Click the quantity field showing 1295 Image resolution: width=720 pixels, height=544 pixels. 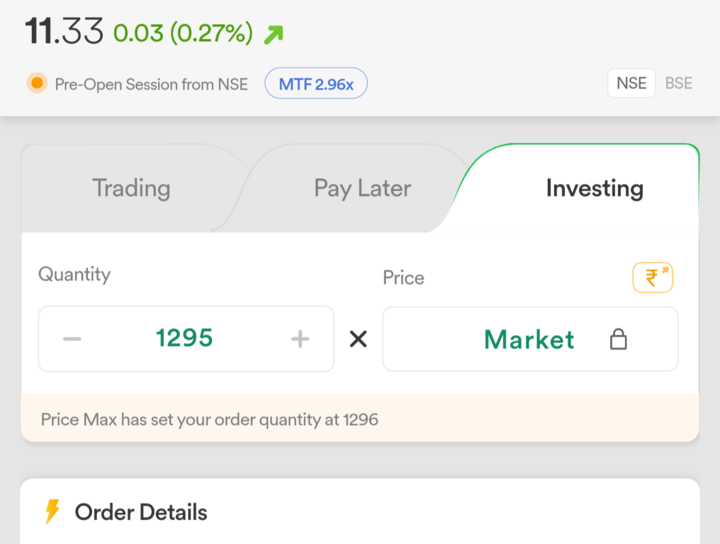click(185, 339)
